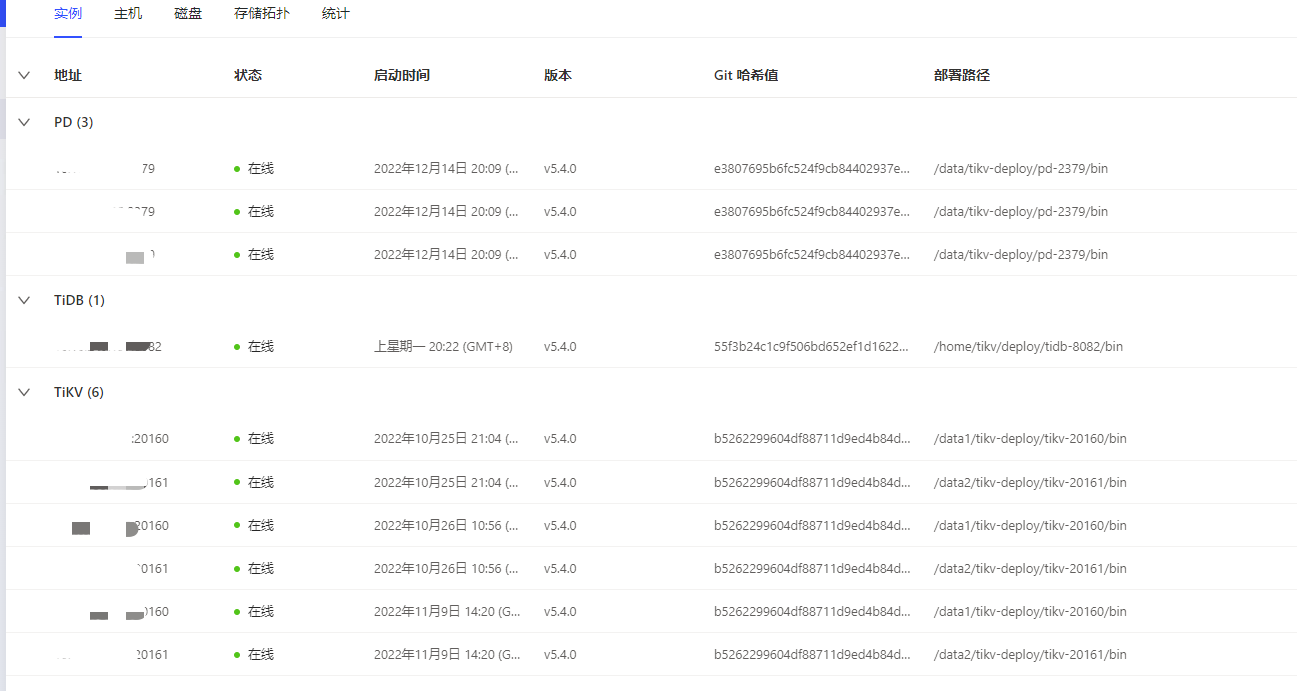Click 2022年10月26日 start time in the tikv-20161 row

tap(447, 568)
